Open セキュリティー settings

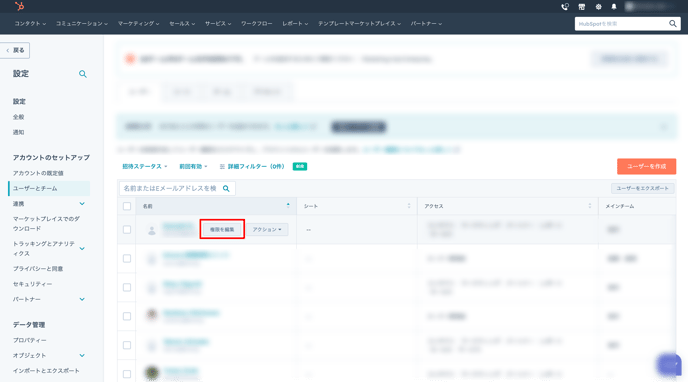coord(32,284)
